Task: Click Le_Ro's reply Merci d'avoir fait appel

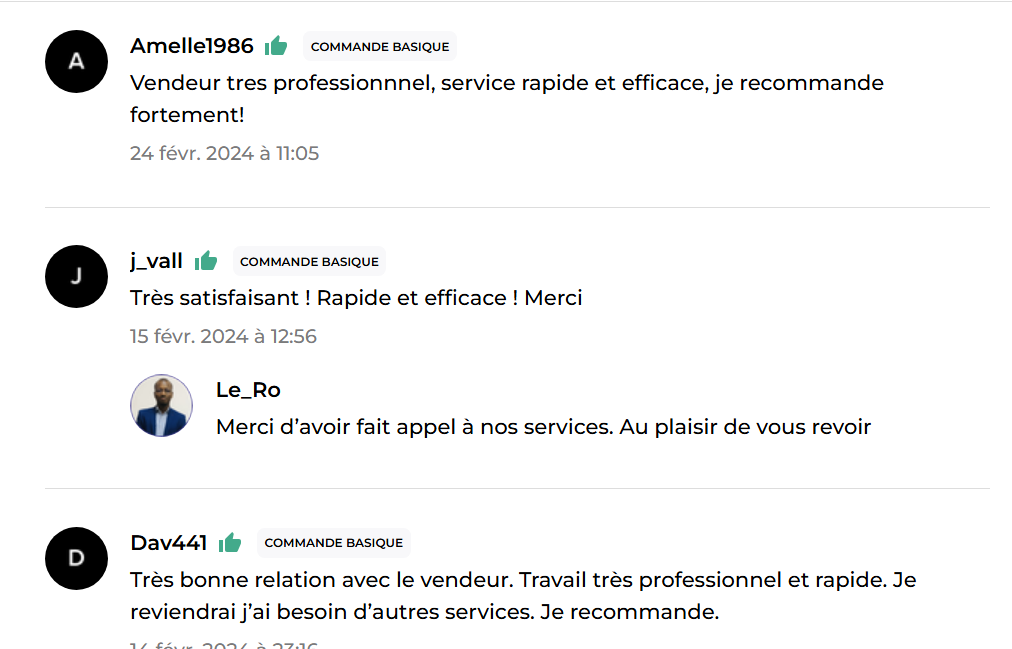Action: 543,426
